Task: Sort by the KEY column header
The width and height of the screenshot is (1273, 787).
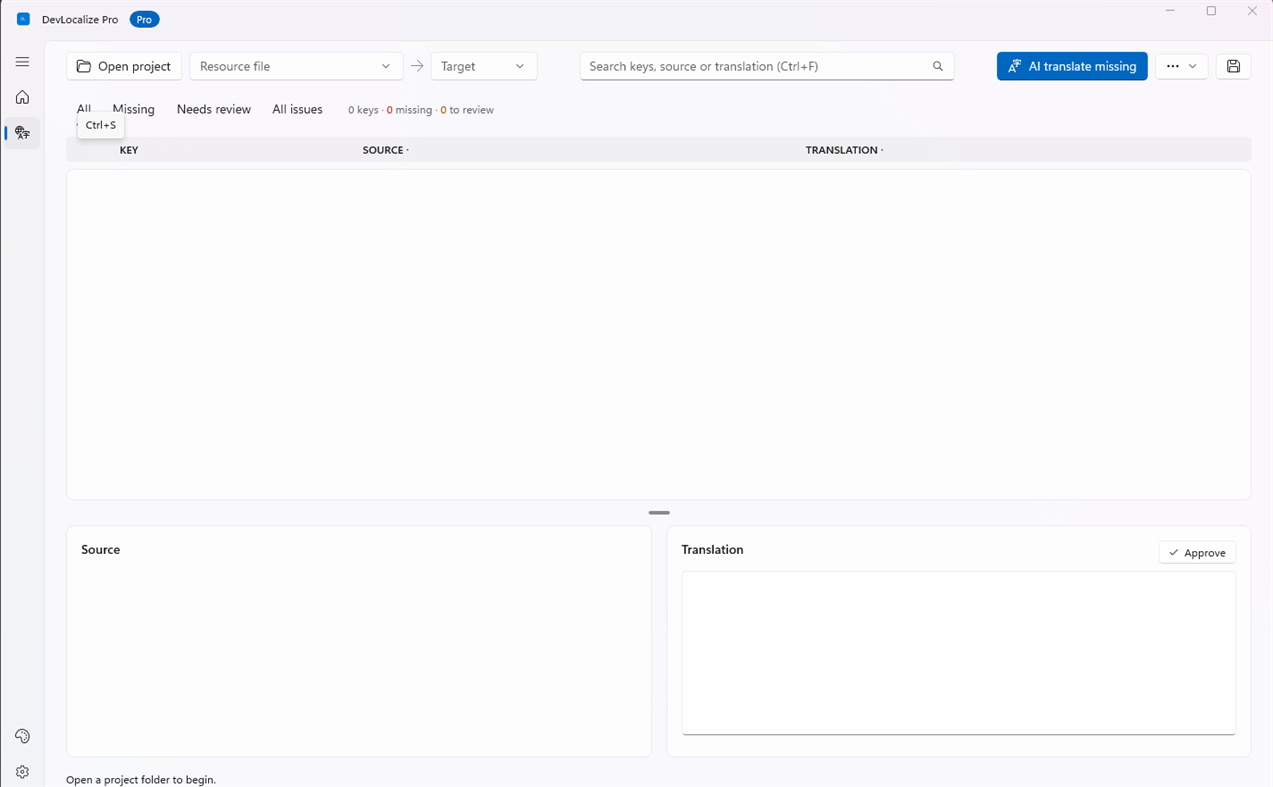Action: click(129, 150)
